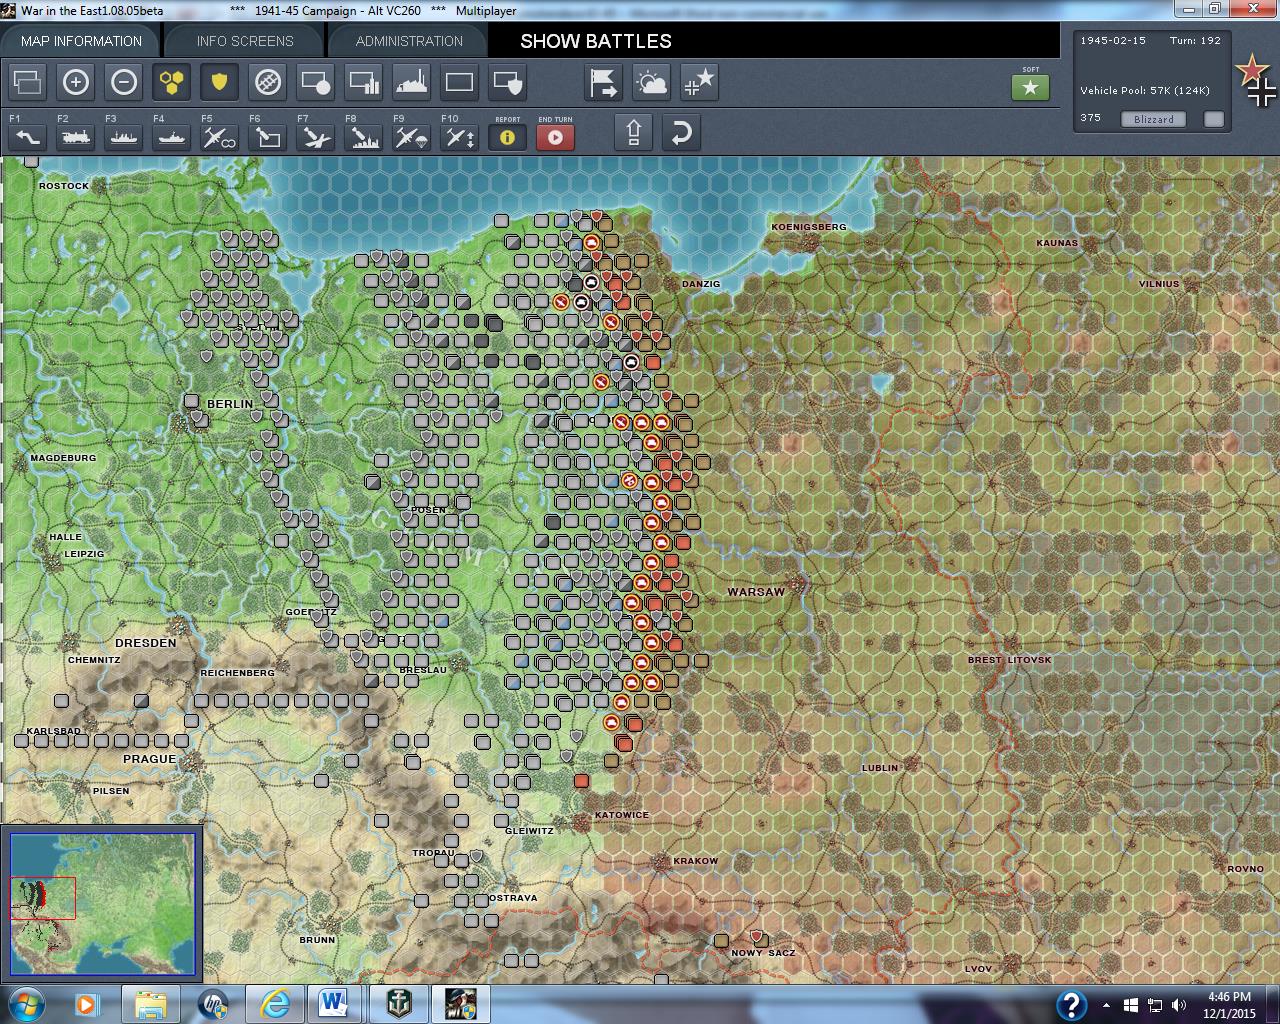Click the Blizzard weather button

(1154, 119)
